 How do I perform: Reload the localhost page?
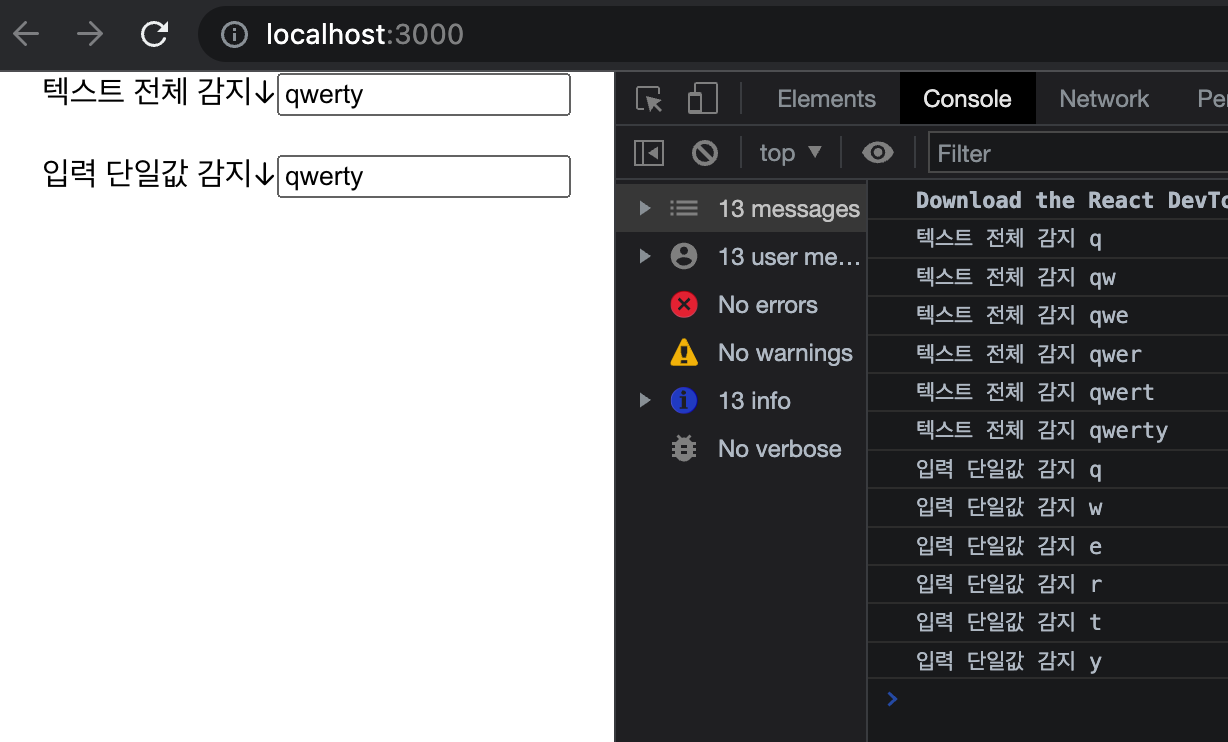154,35
